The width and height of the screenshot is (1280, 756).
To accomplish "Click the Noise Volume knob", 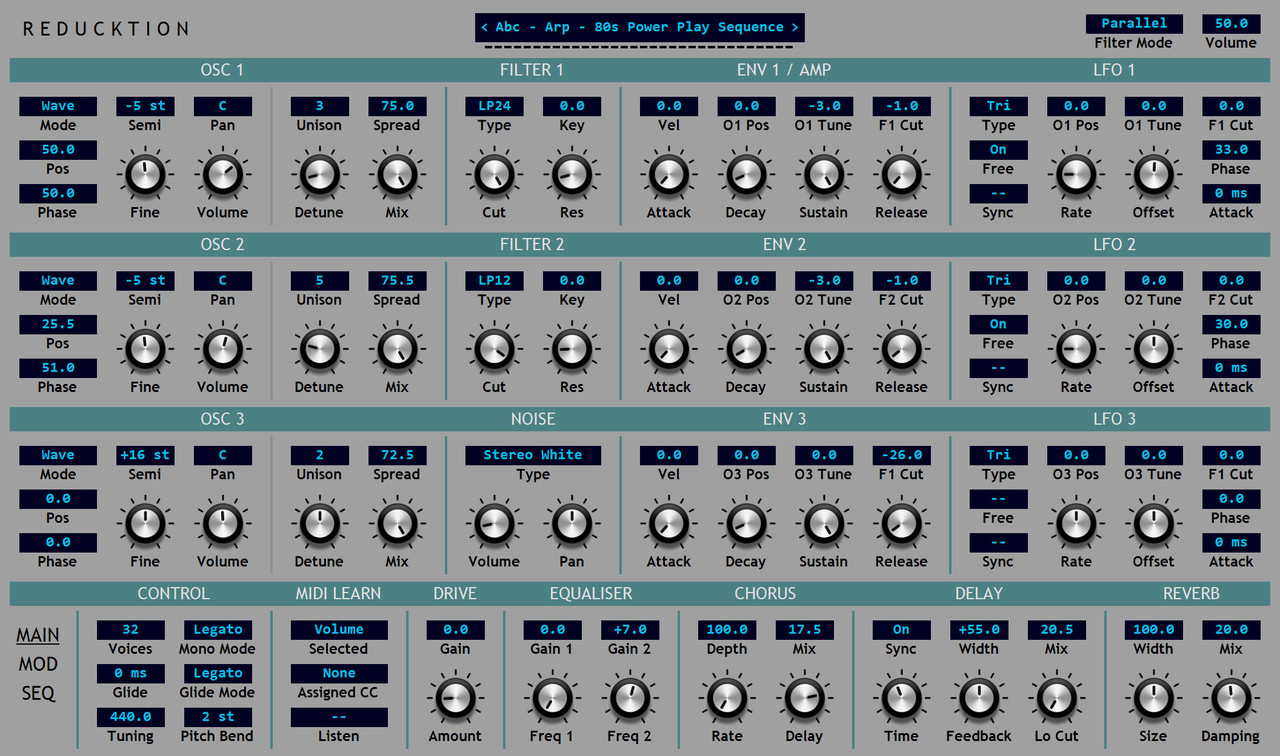I will (494, 524).
